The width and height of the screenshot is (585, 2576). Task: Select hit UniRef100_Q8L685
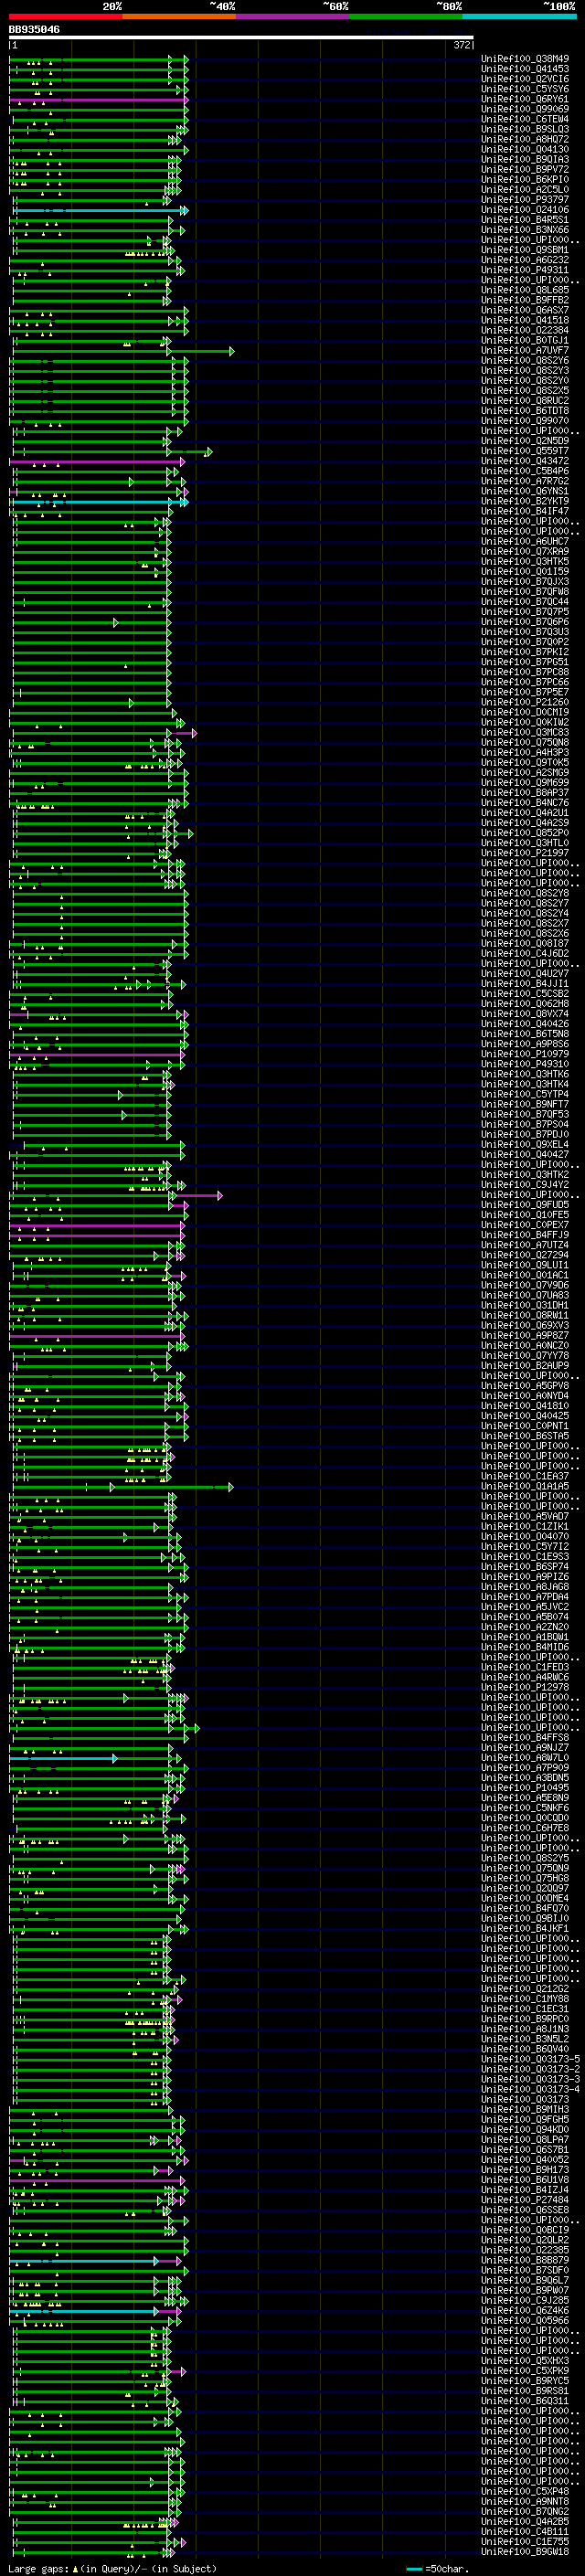[x=525, y=290]
